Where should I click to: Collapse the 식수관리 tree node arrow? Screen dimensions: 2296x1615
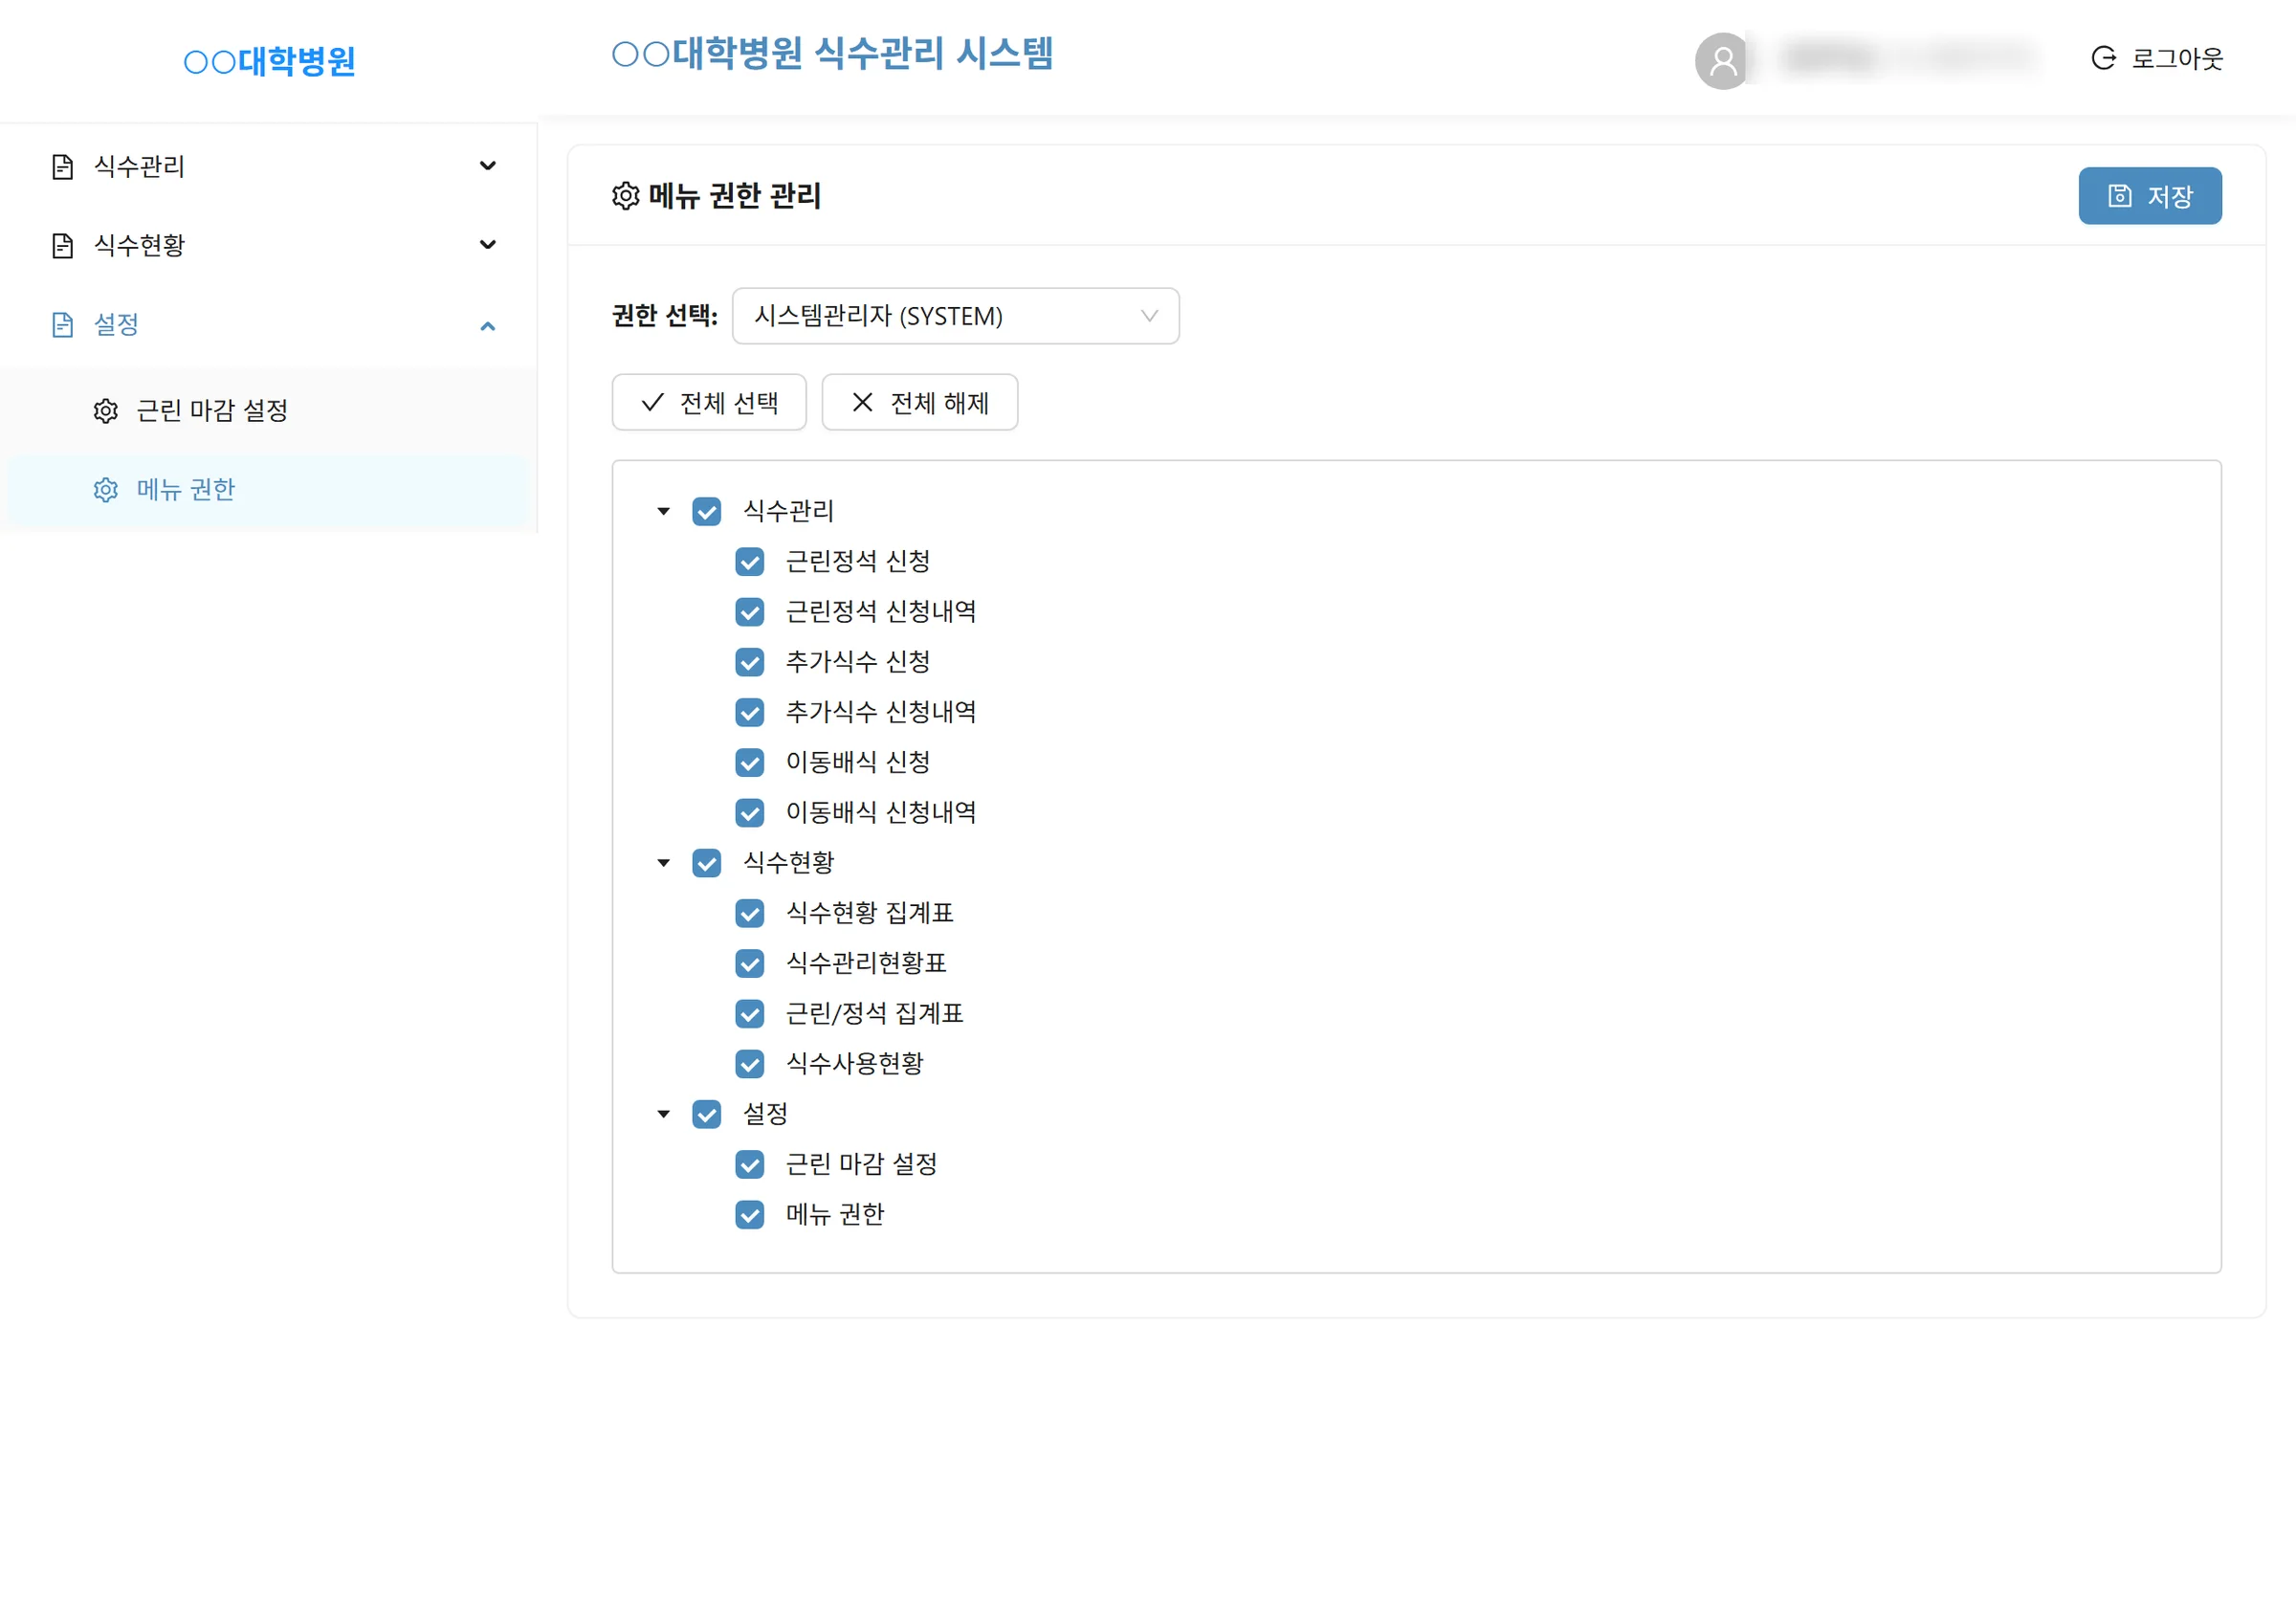click(x=663, y=512)
